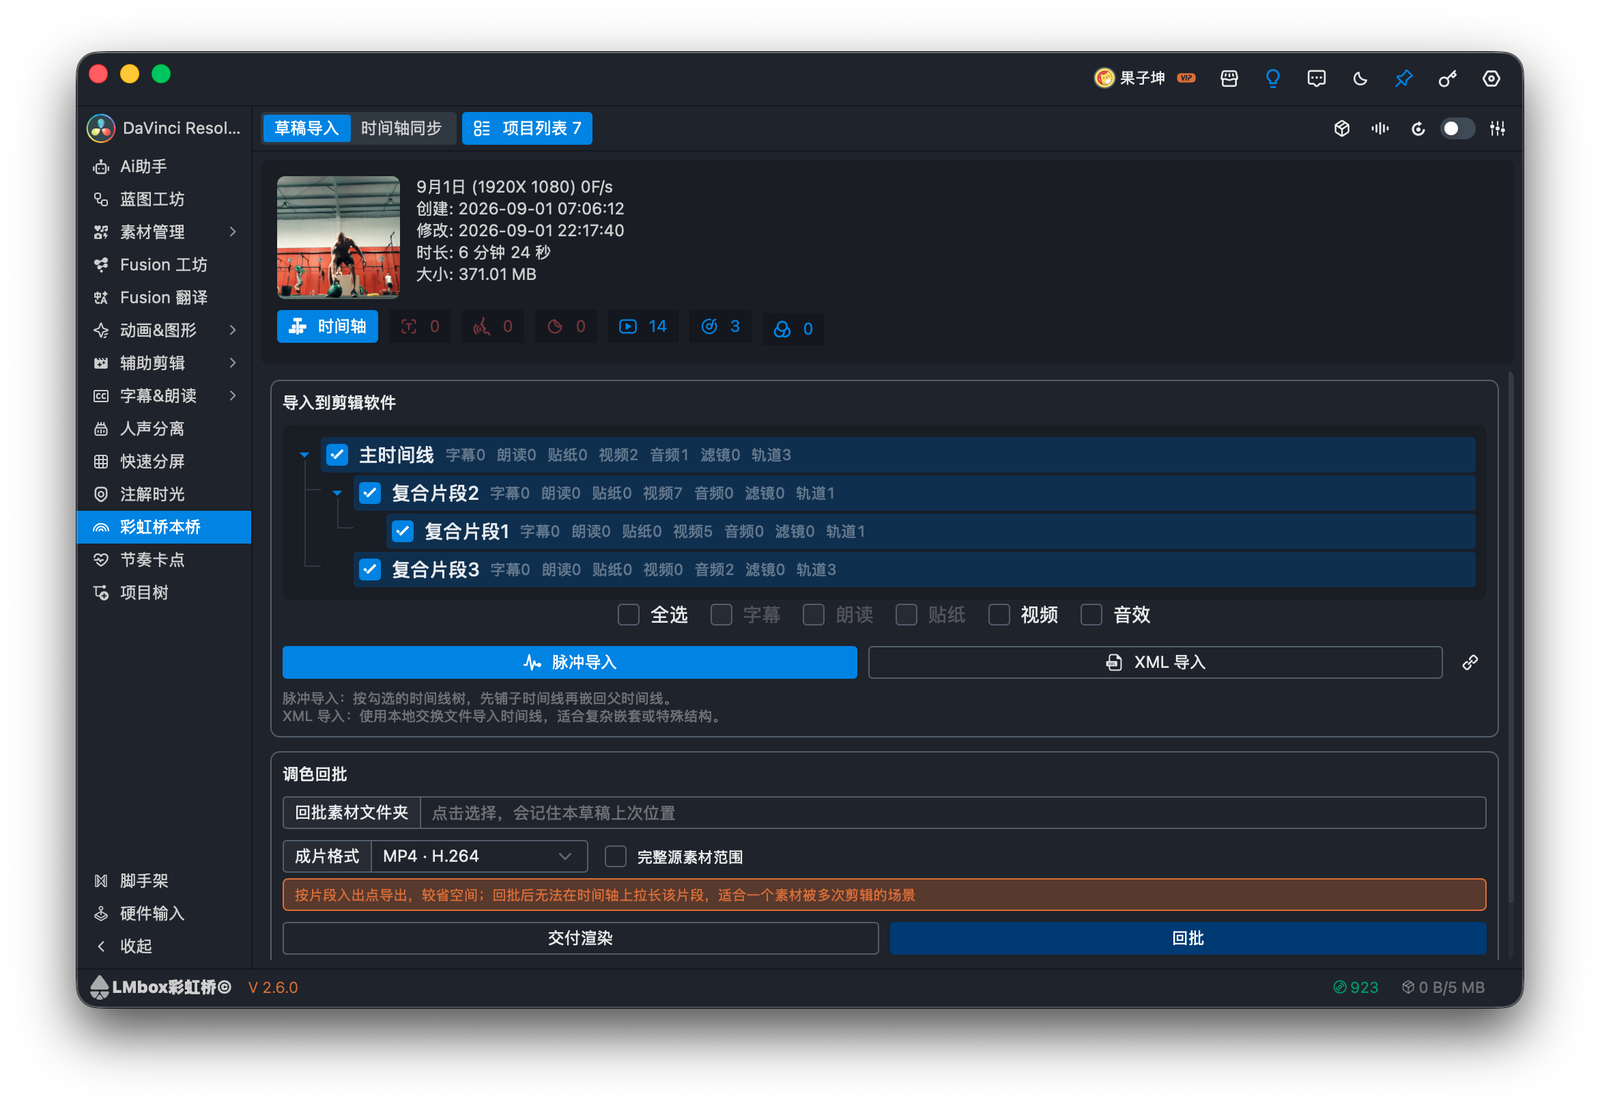Image resolution: width=1600 pixels, height=1109 pixels.
Task: Uncheck the 主时间线 checkbox
Action: coord(337,455)
